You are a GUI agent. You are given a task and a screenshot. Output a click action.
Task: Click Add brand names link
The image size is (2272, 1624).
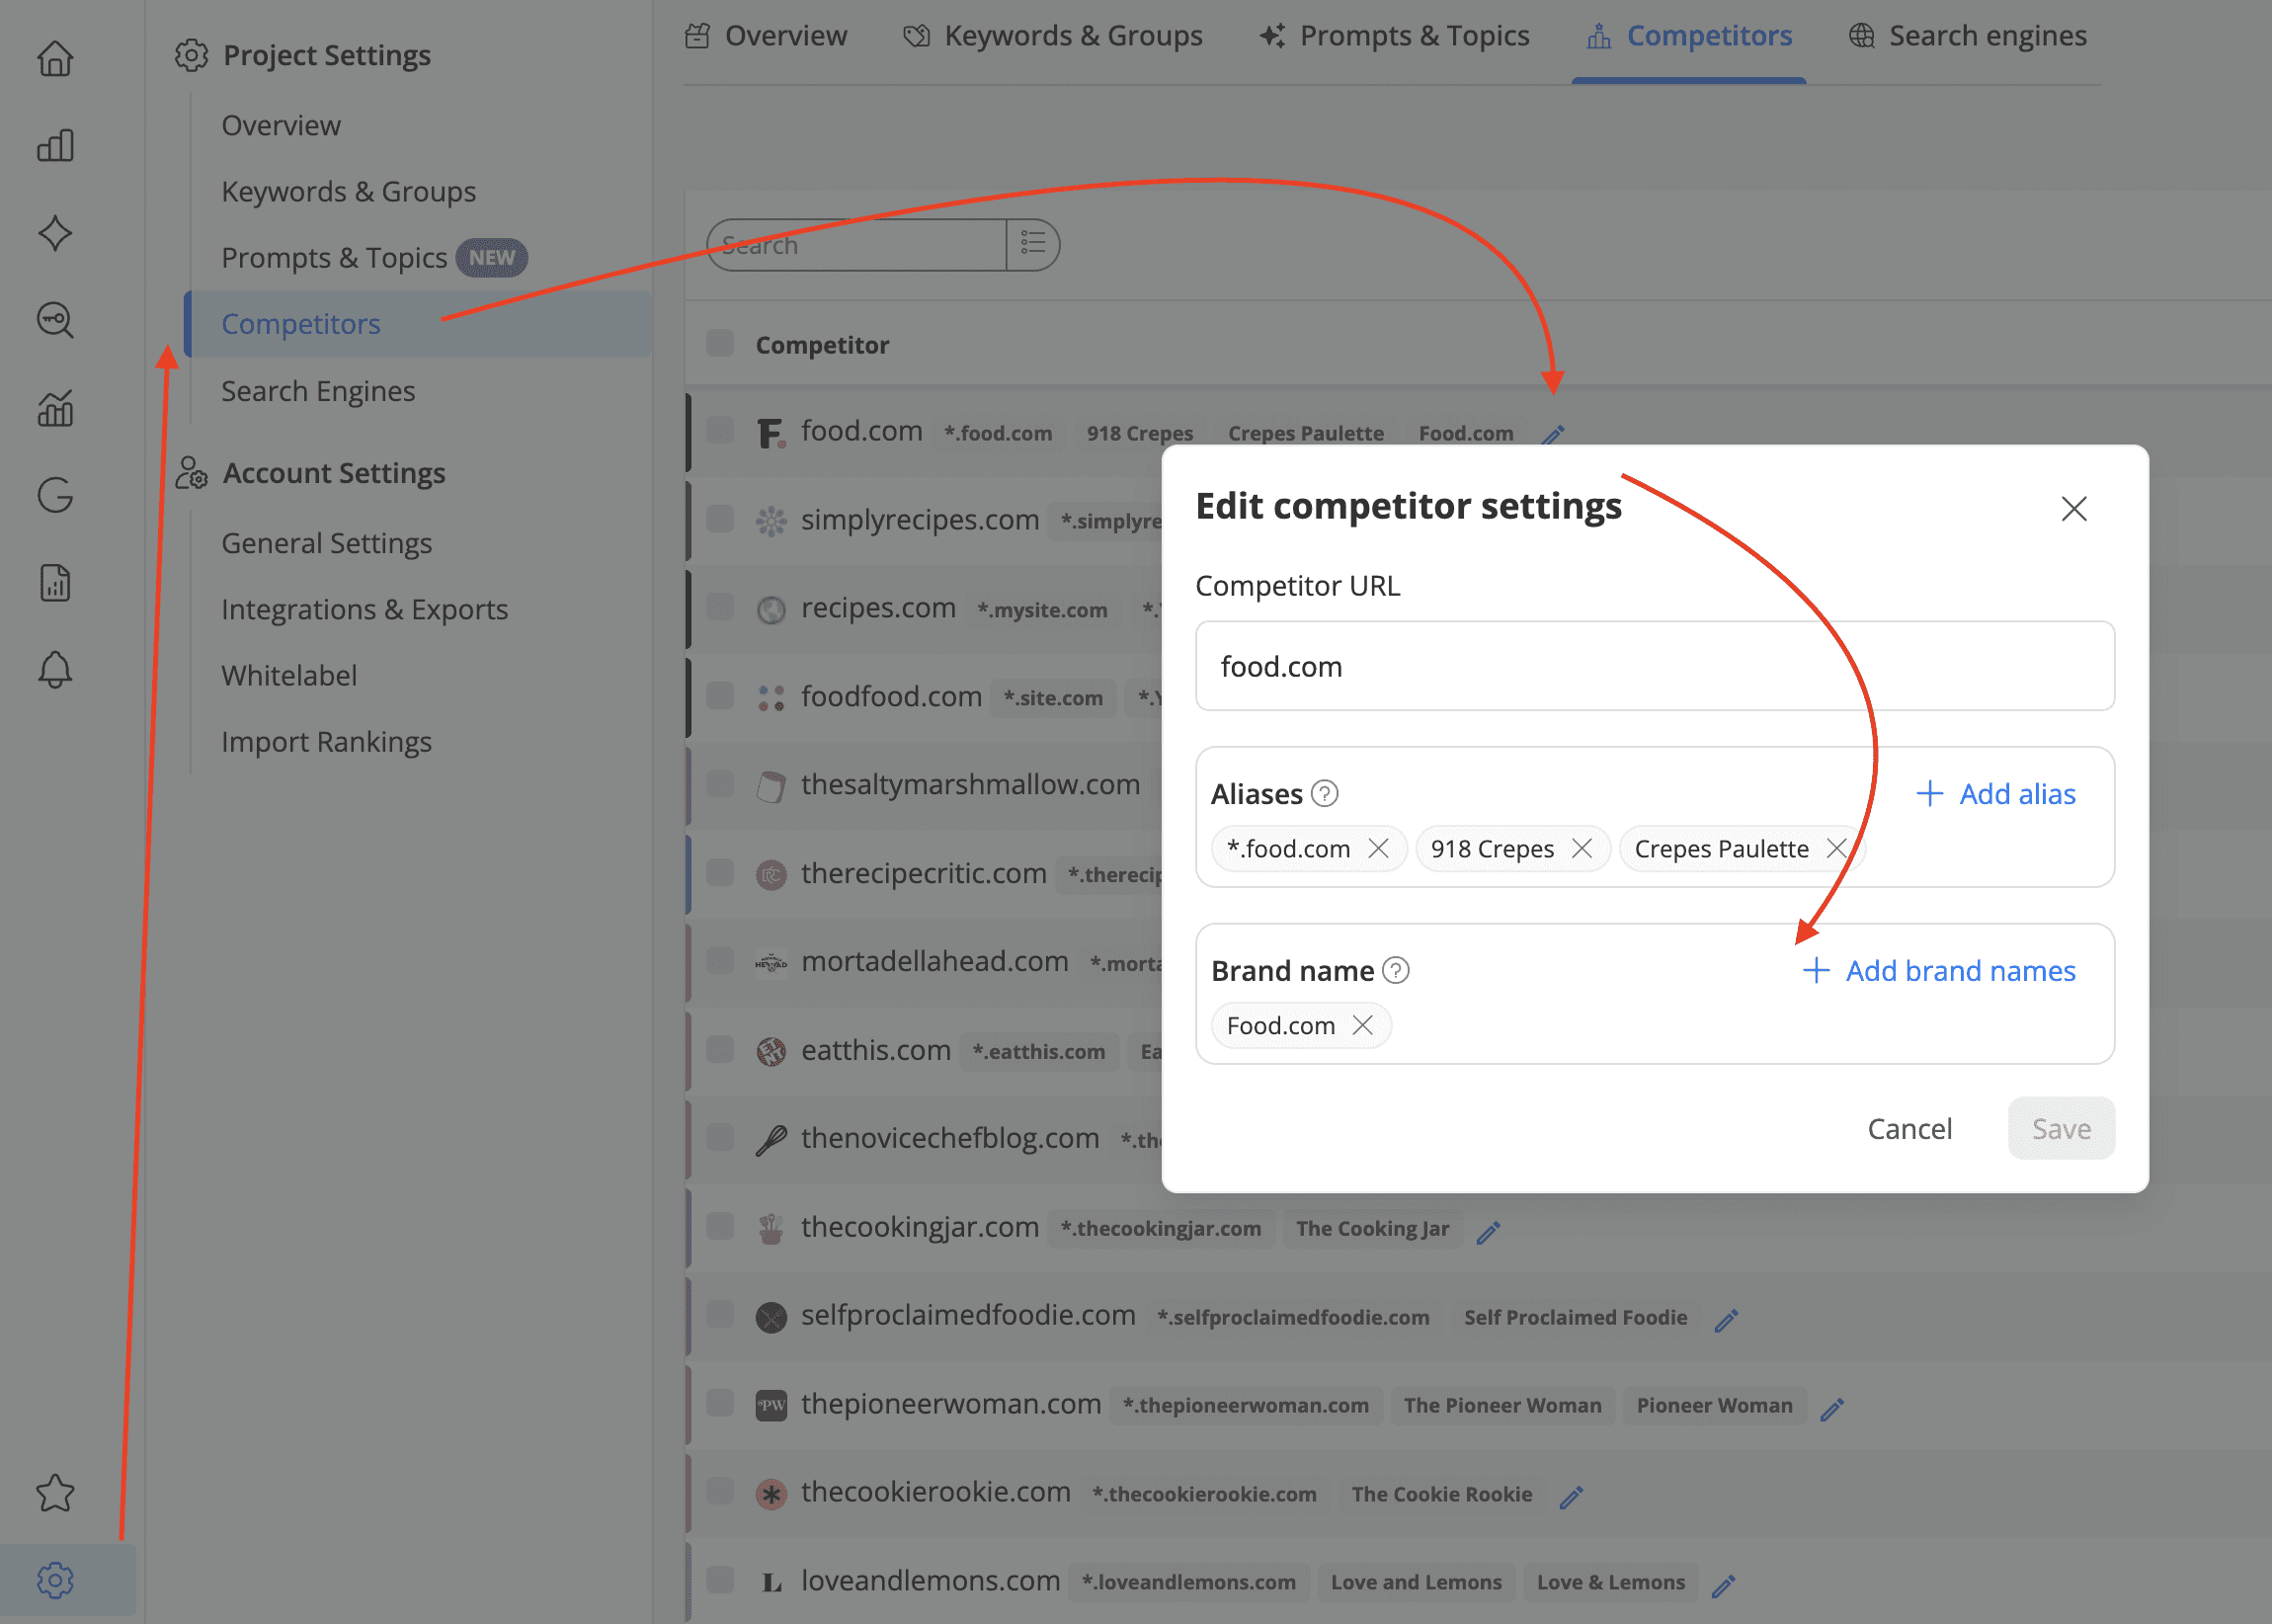tap(1938, 970)
